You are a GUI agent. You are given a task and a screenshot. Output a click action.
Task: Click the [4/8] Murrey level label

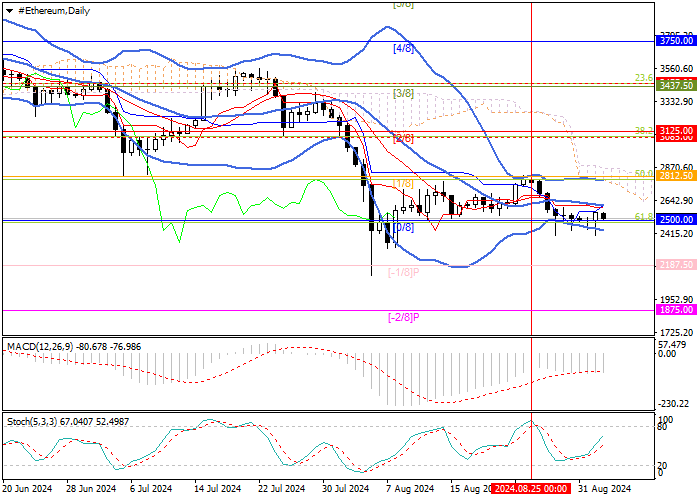[x=403, y=48]
